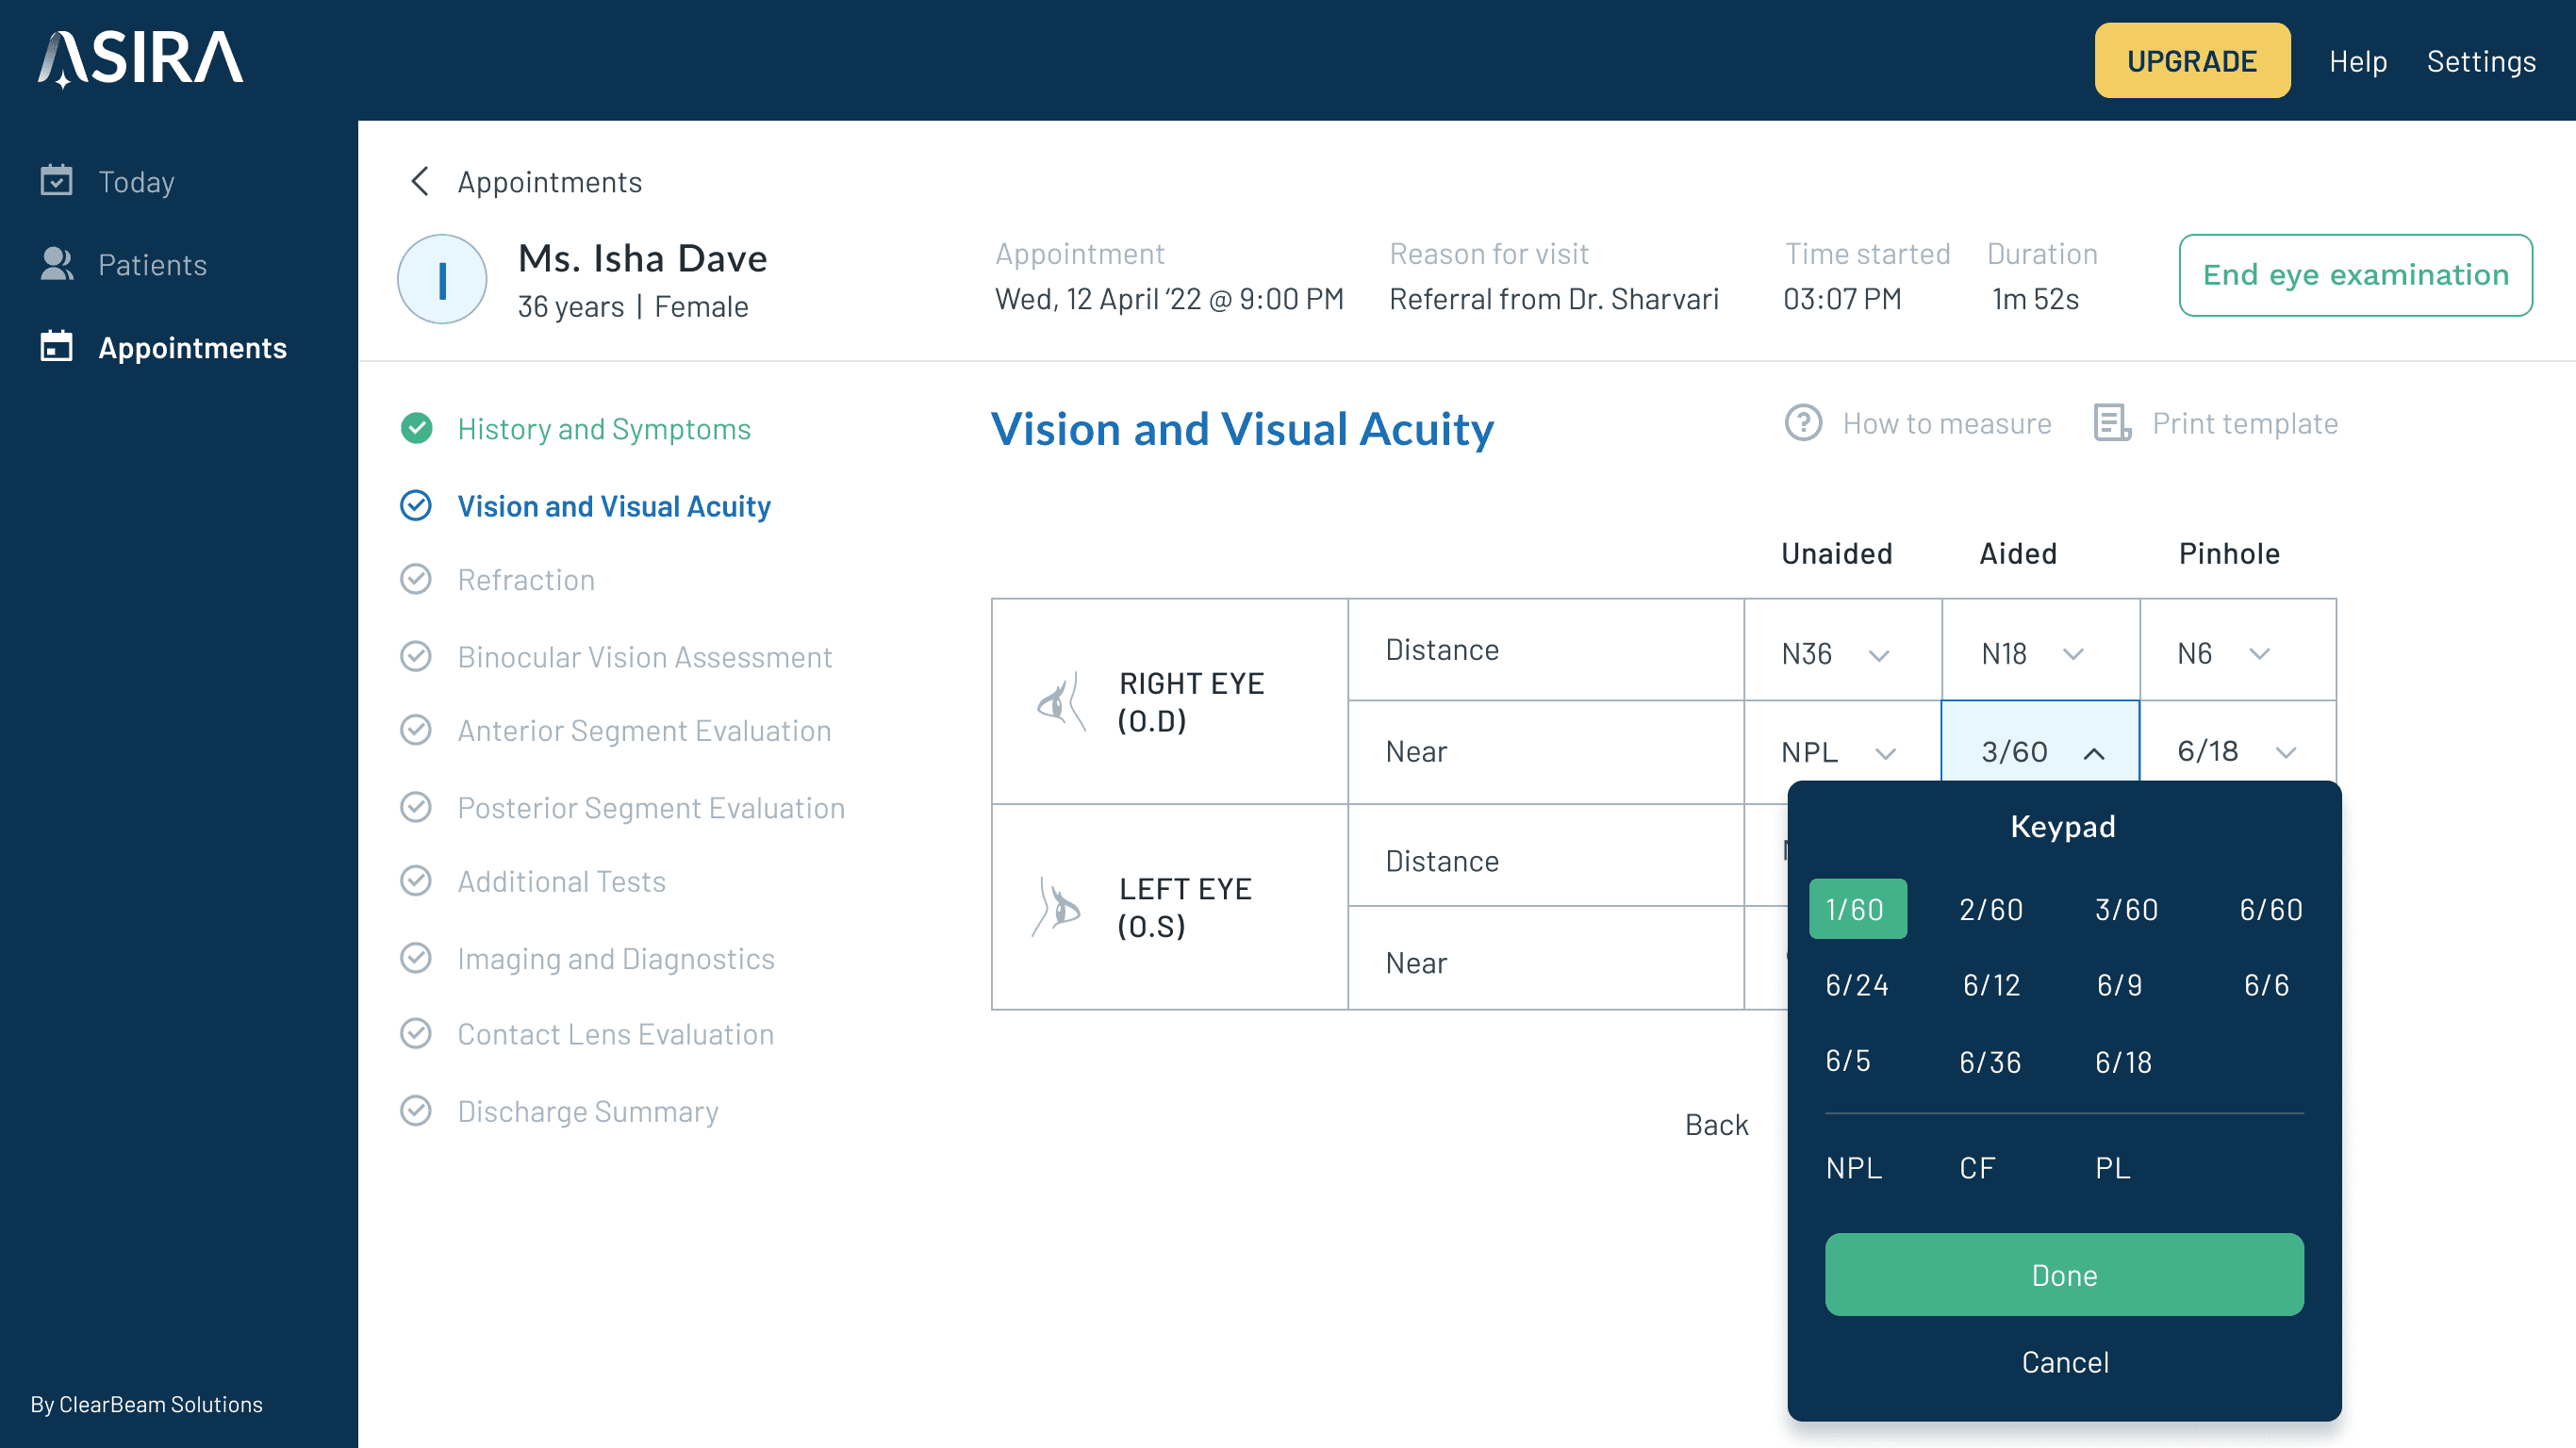Click the Refraction step check circle
The image size is (2576, 1448).
(416, 579)
